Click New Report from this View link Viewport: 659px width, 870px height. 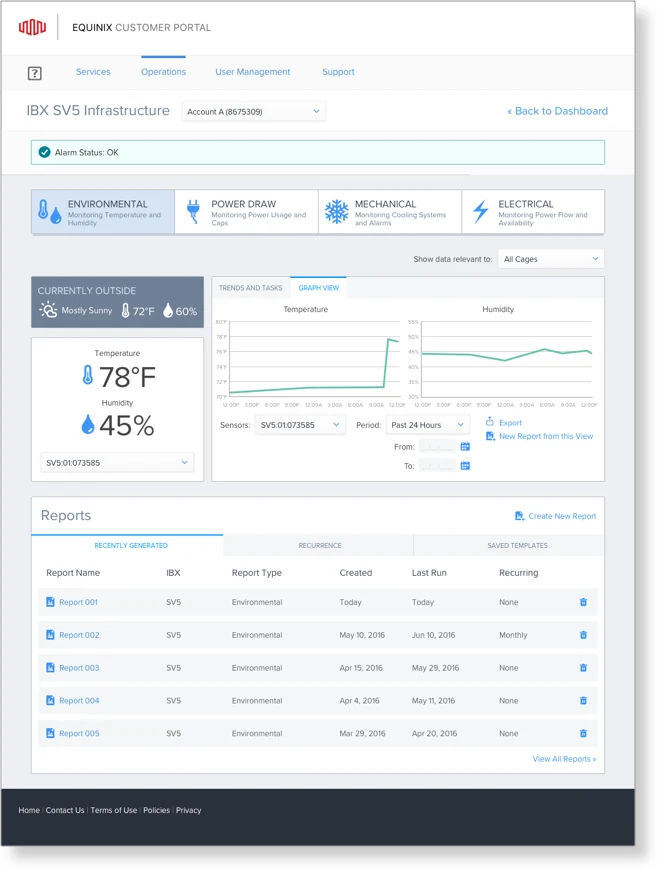tap(546, 436)
